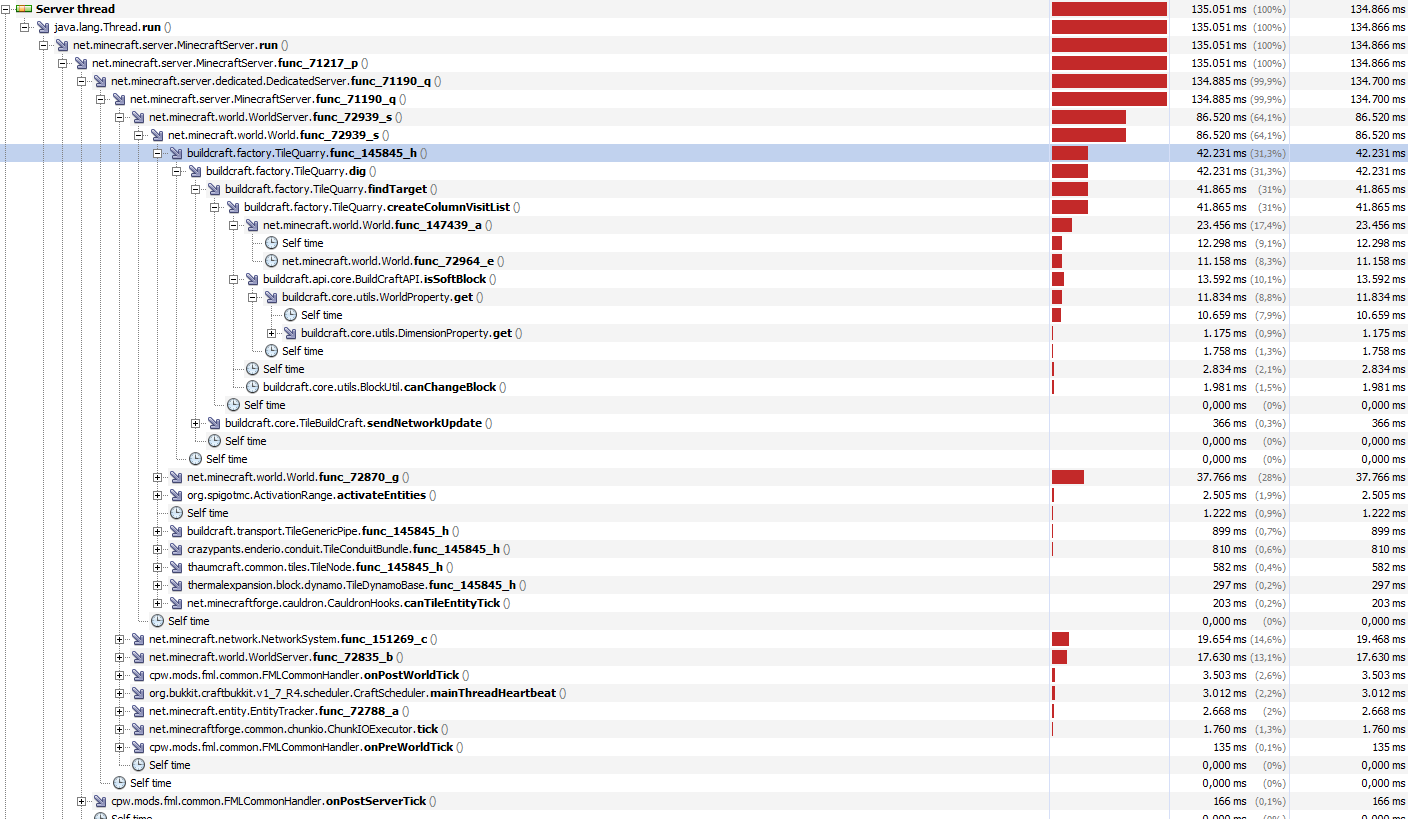This screenshot has width=1408, height=819.
Task: Click clock icon of Self time 1.222 ms row
Action: pos(176,513)
